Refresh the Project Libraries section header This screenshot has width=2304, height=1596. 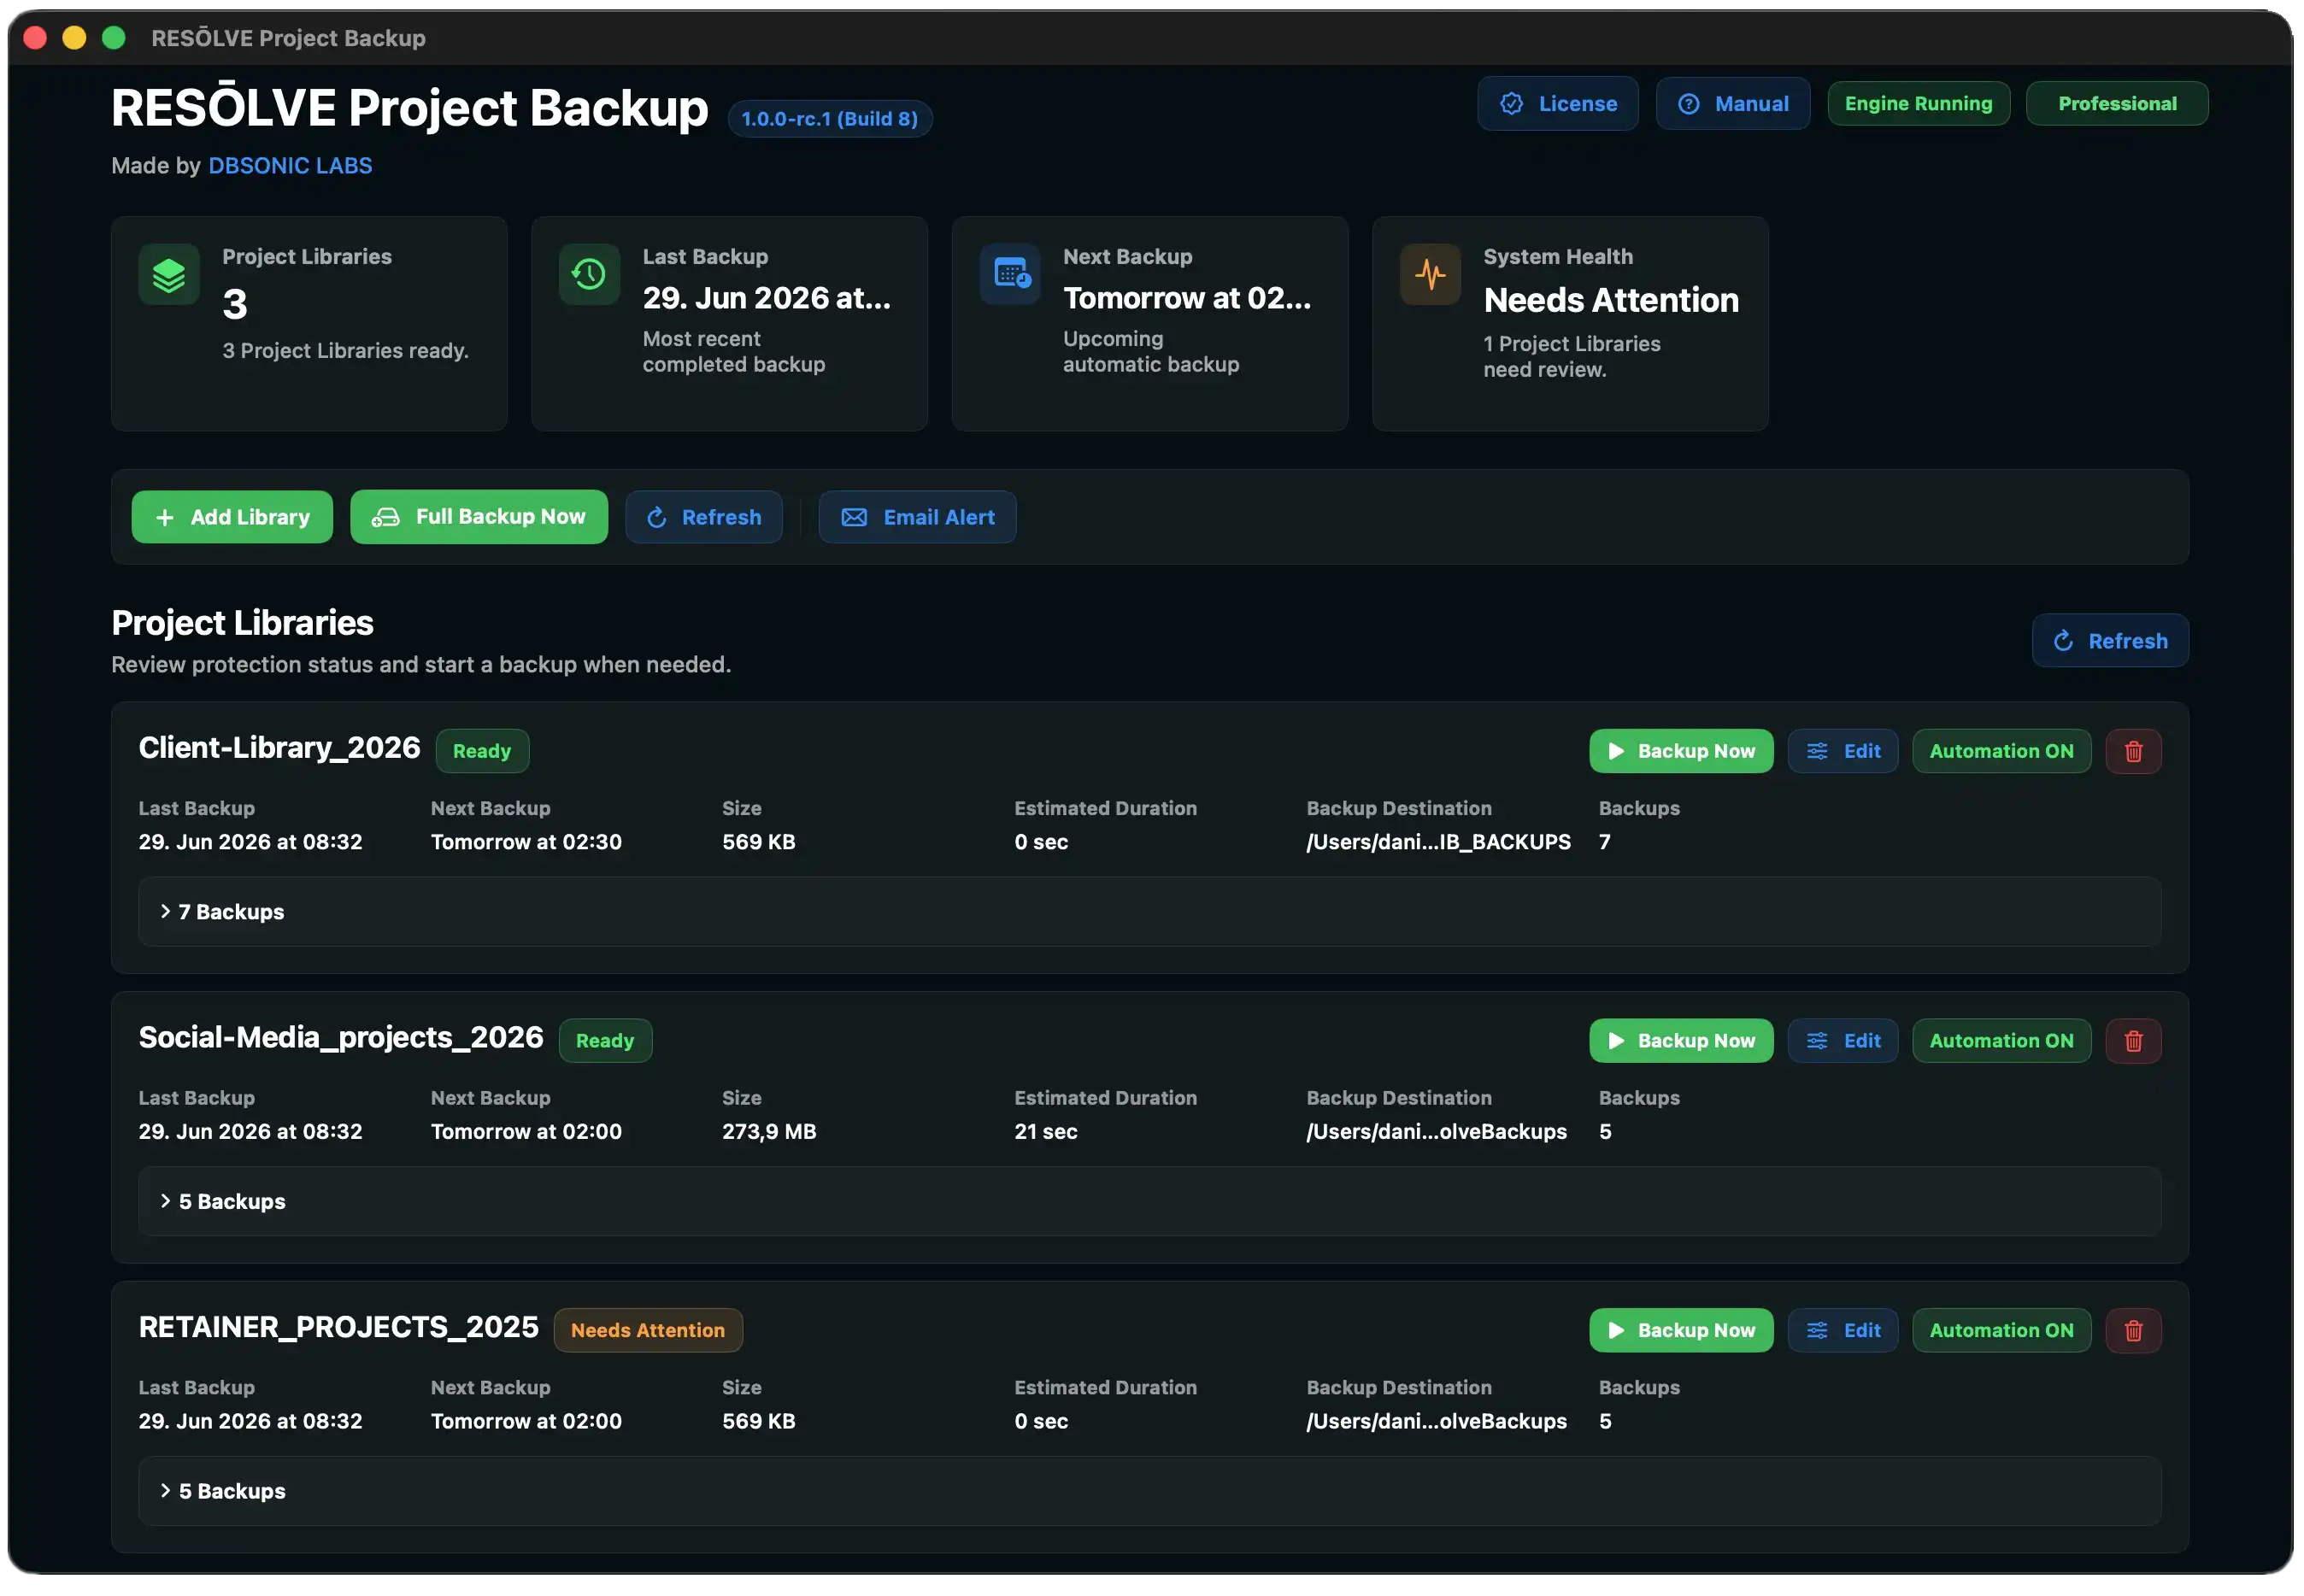(x=2110, y=641)
